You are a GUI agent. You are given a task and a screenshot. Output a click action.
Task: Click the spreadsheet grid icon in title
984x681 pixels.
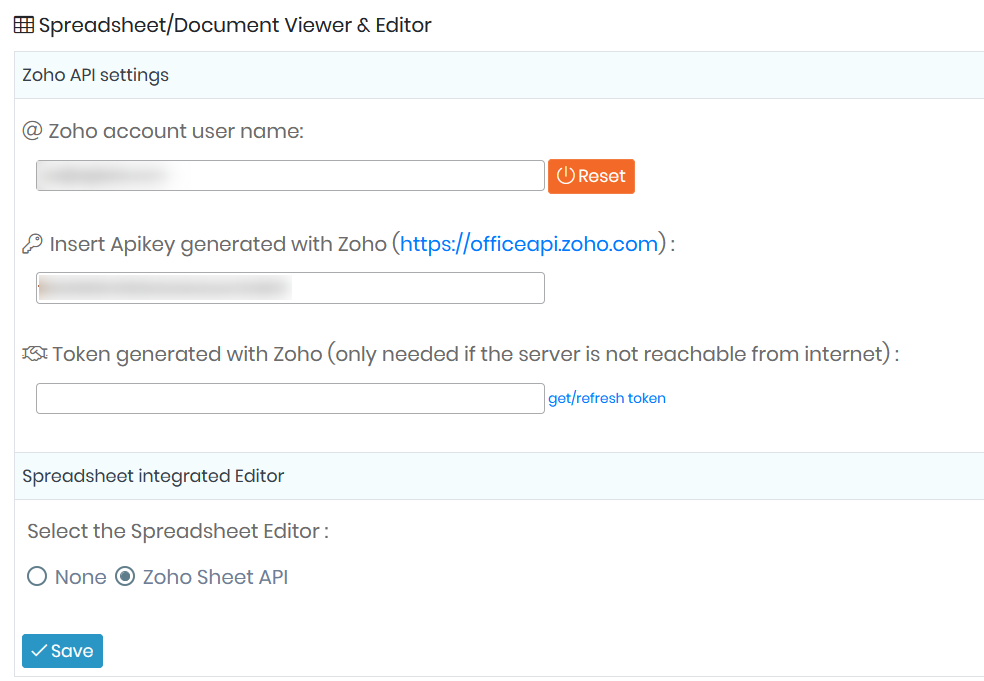pyautogui.click(x=24, y=25)
